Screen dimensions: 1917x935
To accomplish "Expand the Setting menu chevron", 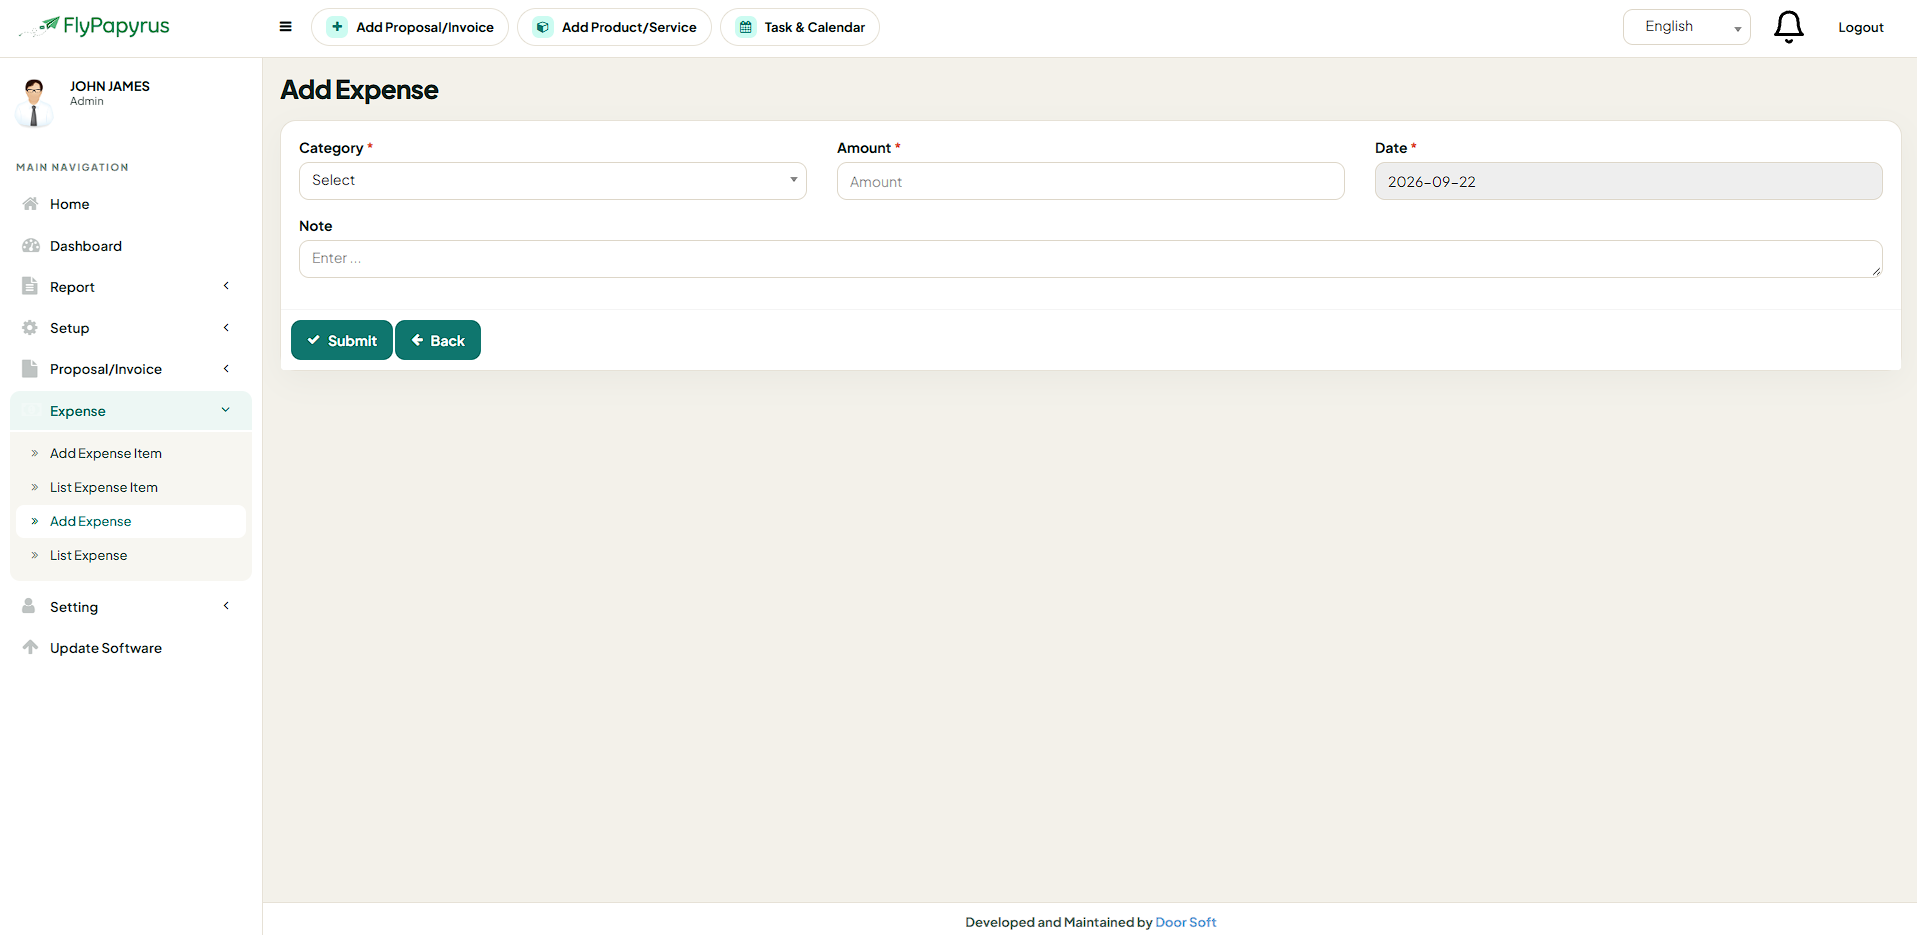I will click(x=227, y=606).
